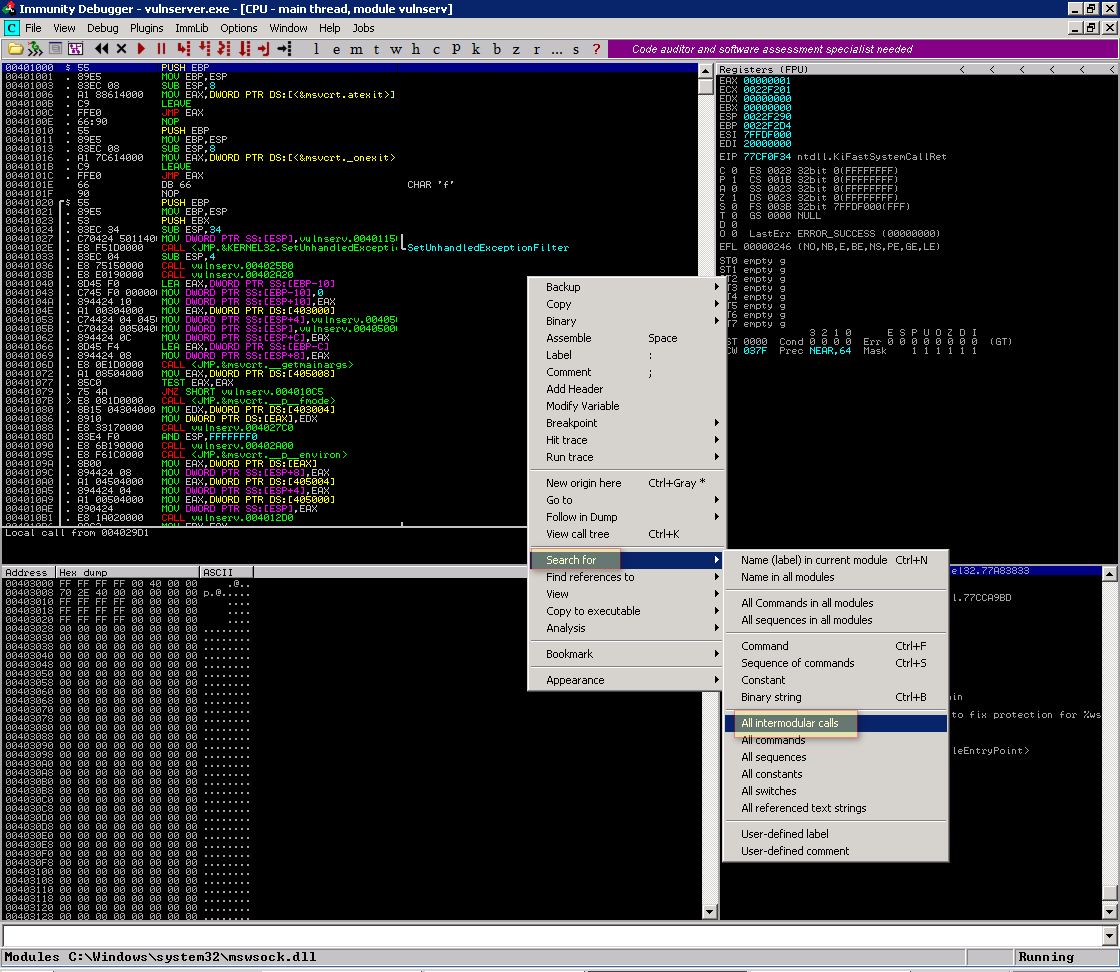
Task: Click the Hex dump column header
Action: click(127, 572)
